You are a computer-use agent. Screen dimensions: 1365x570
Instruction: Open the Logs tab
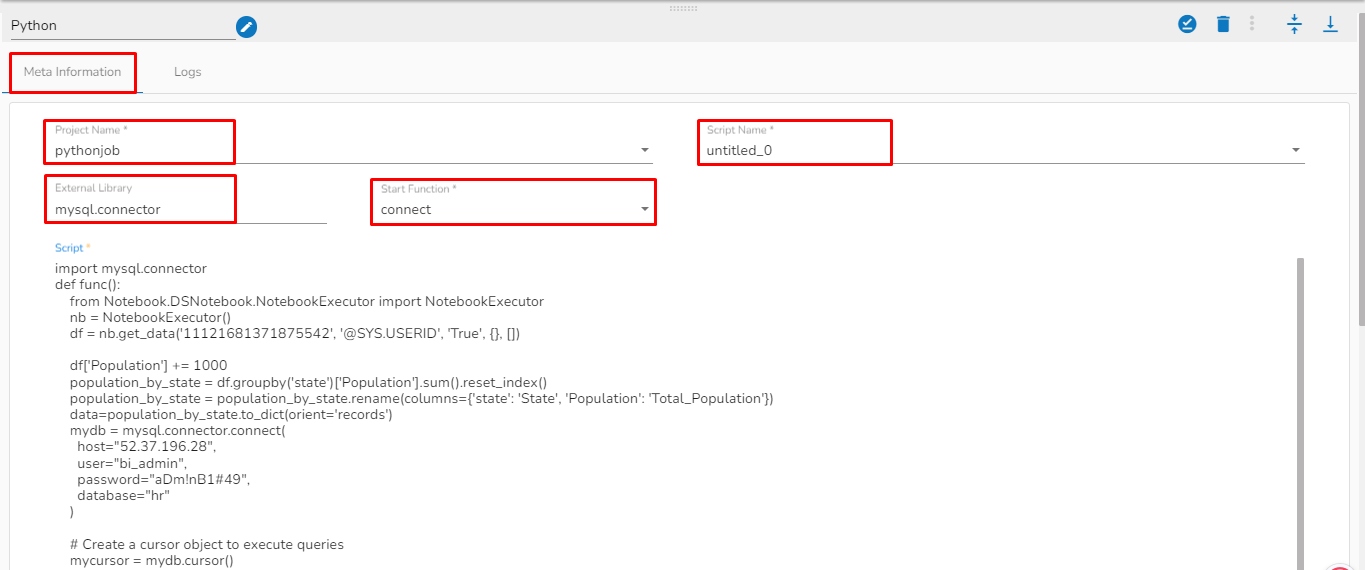click(x=187, y=72)
